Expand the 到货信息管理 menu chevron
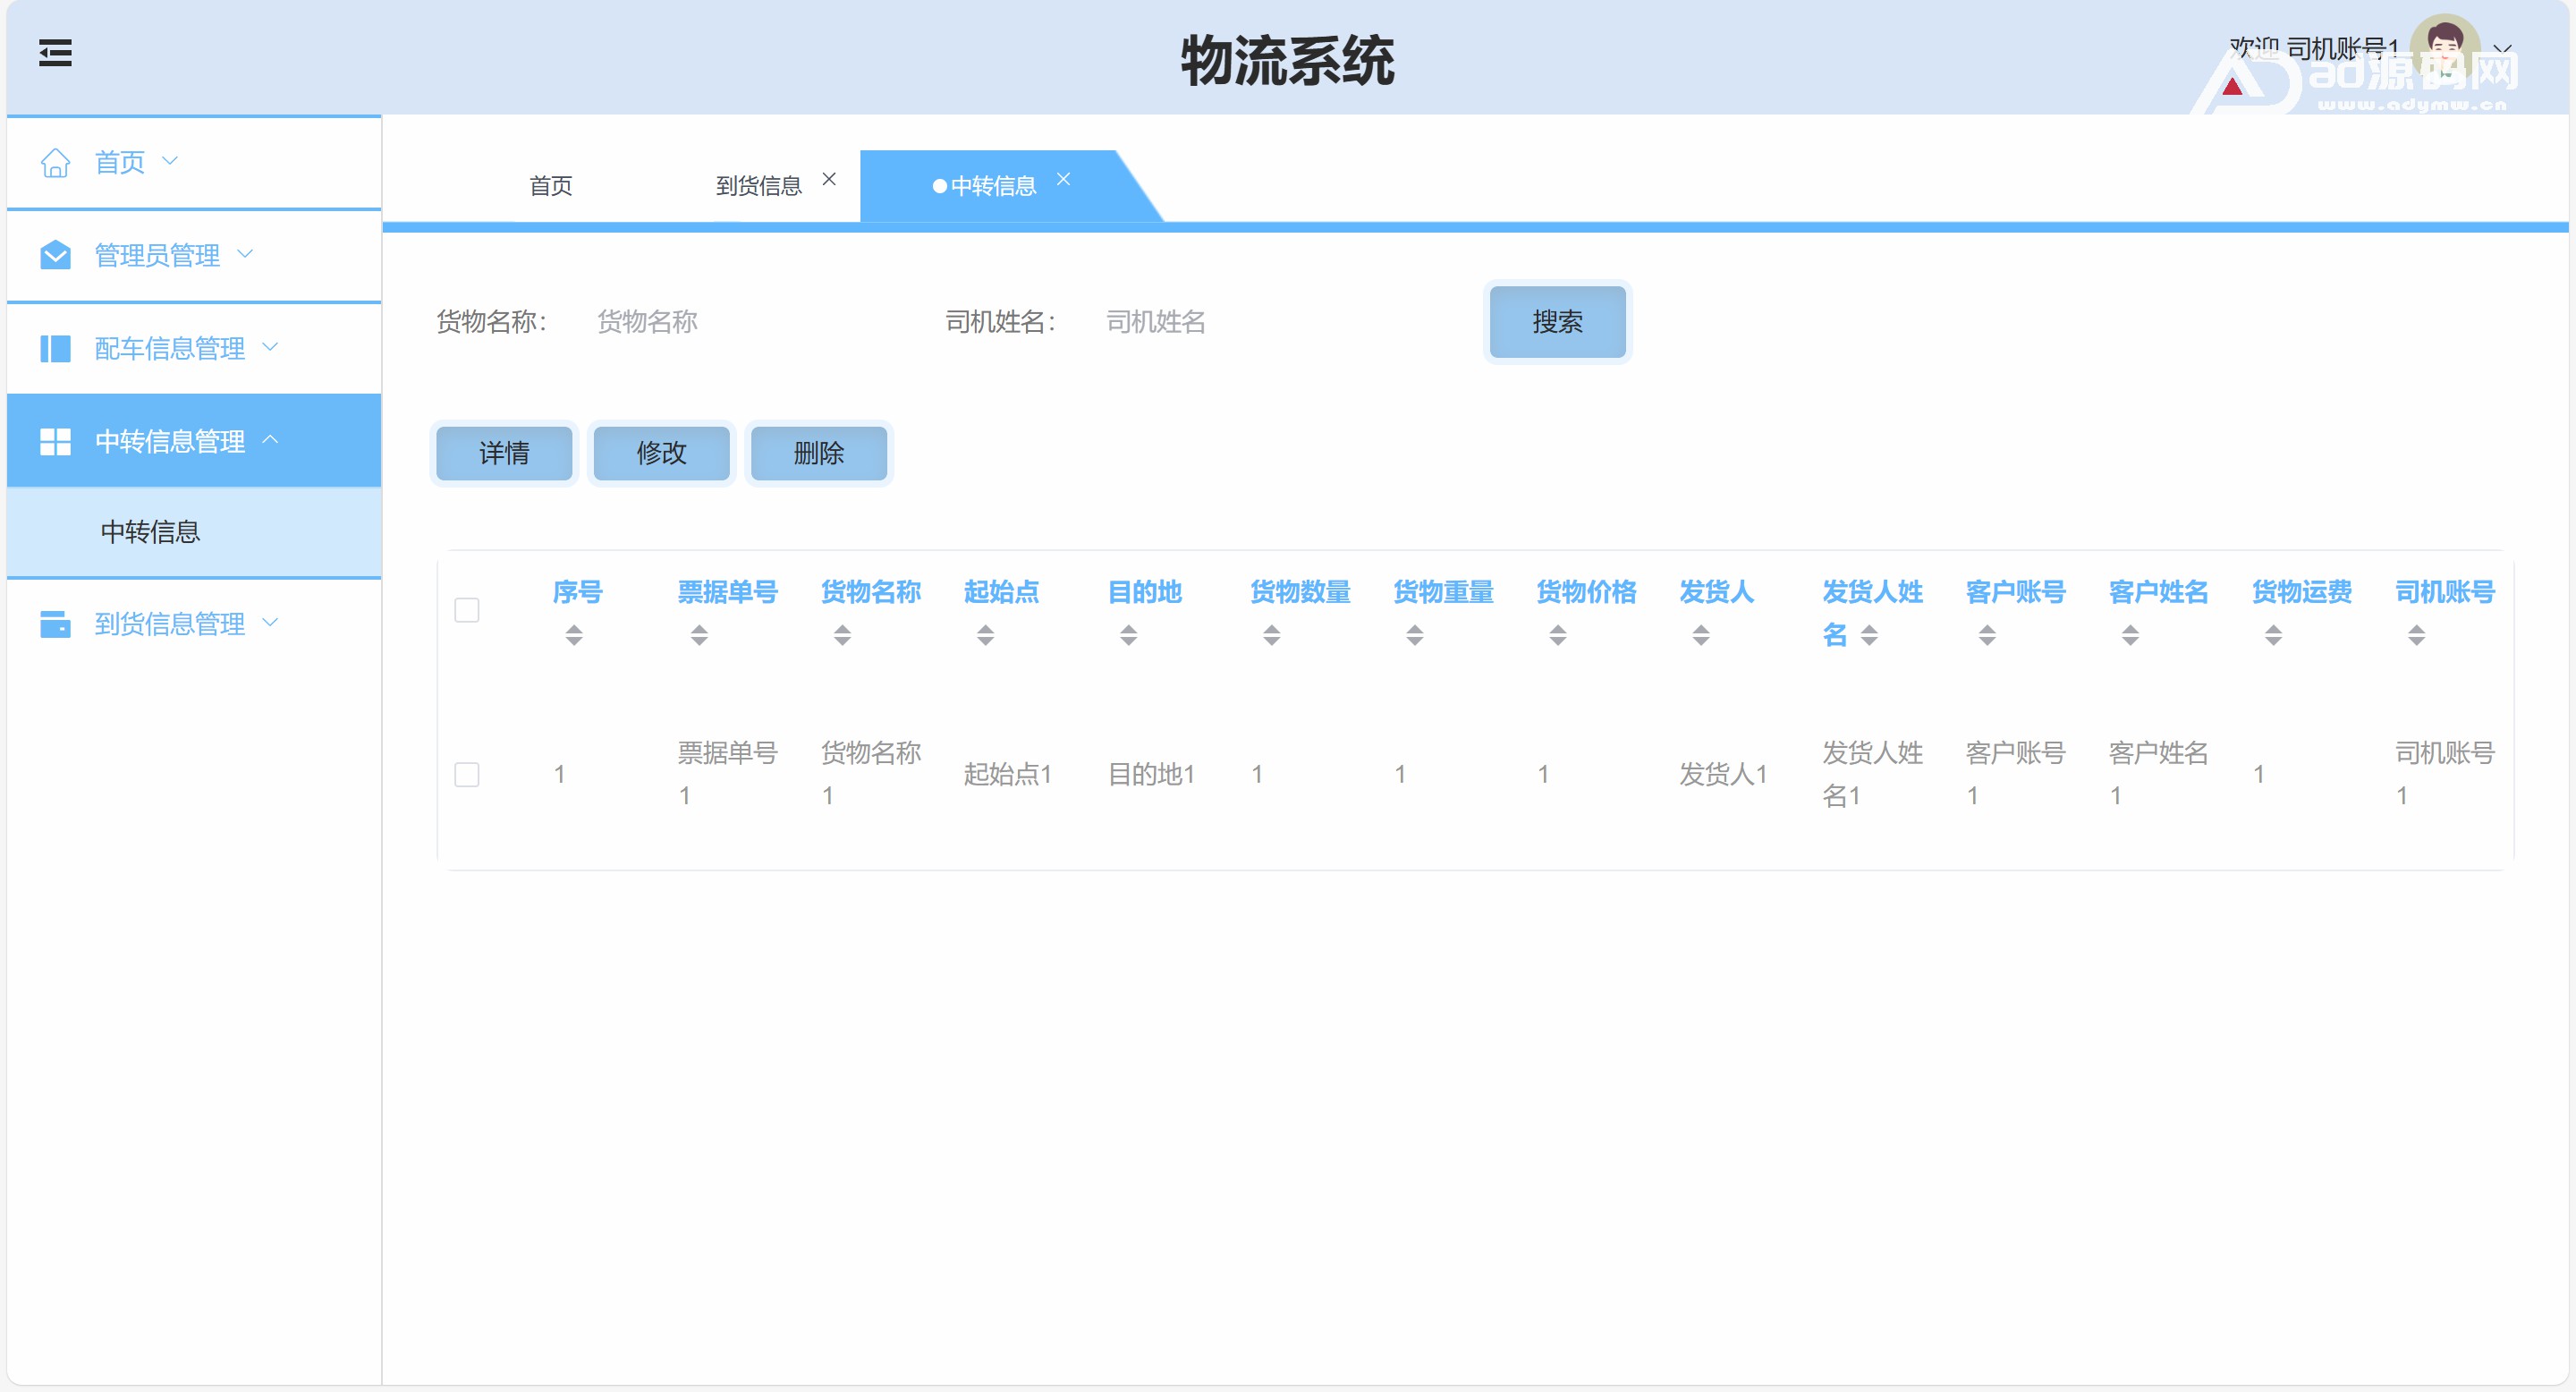 (270, 623)
